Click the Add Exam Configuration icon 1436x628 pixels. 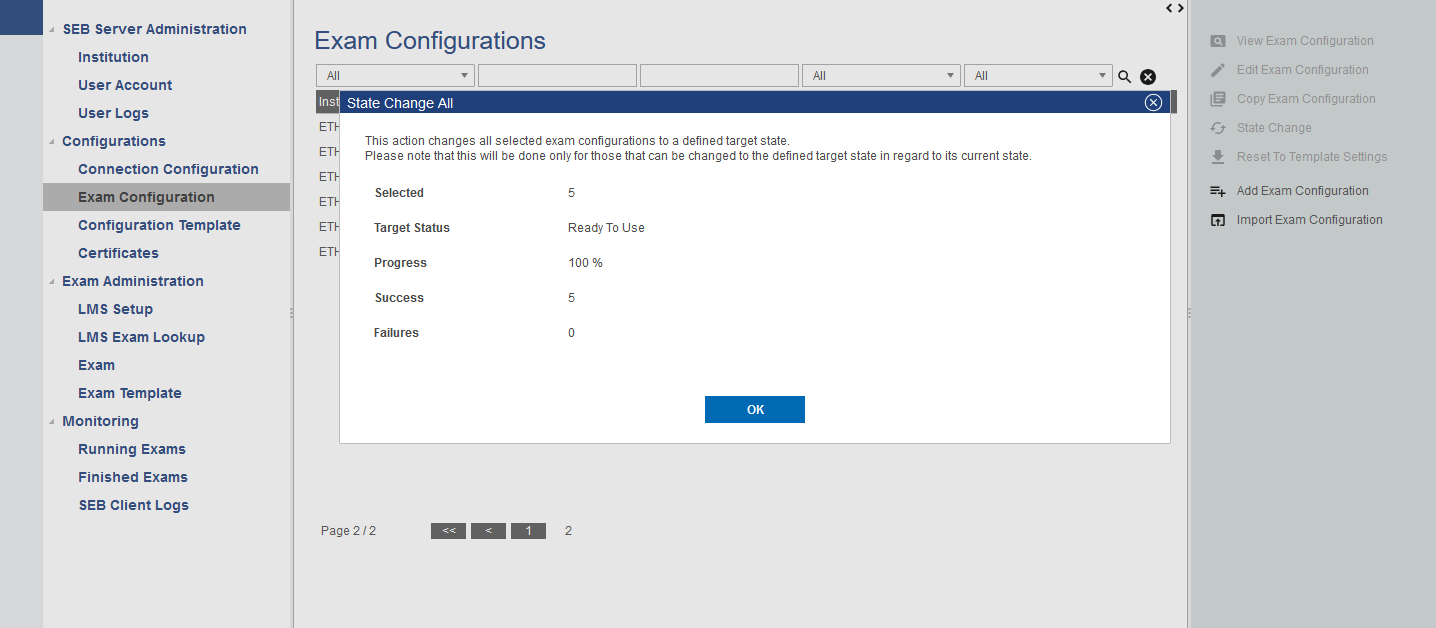pos(1217,191)
